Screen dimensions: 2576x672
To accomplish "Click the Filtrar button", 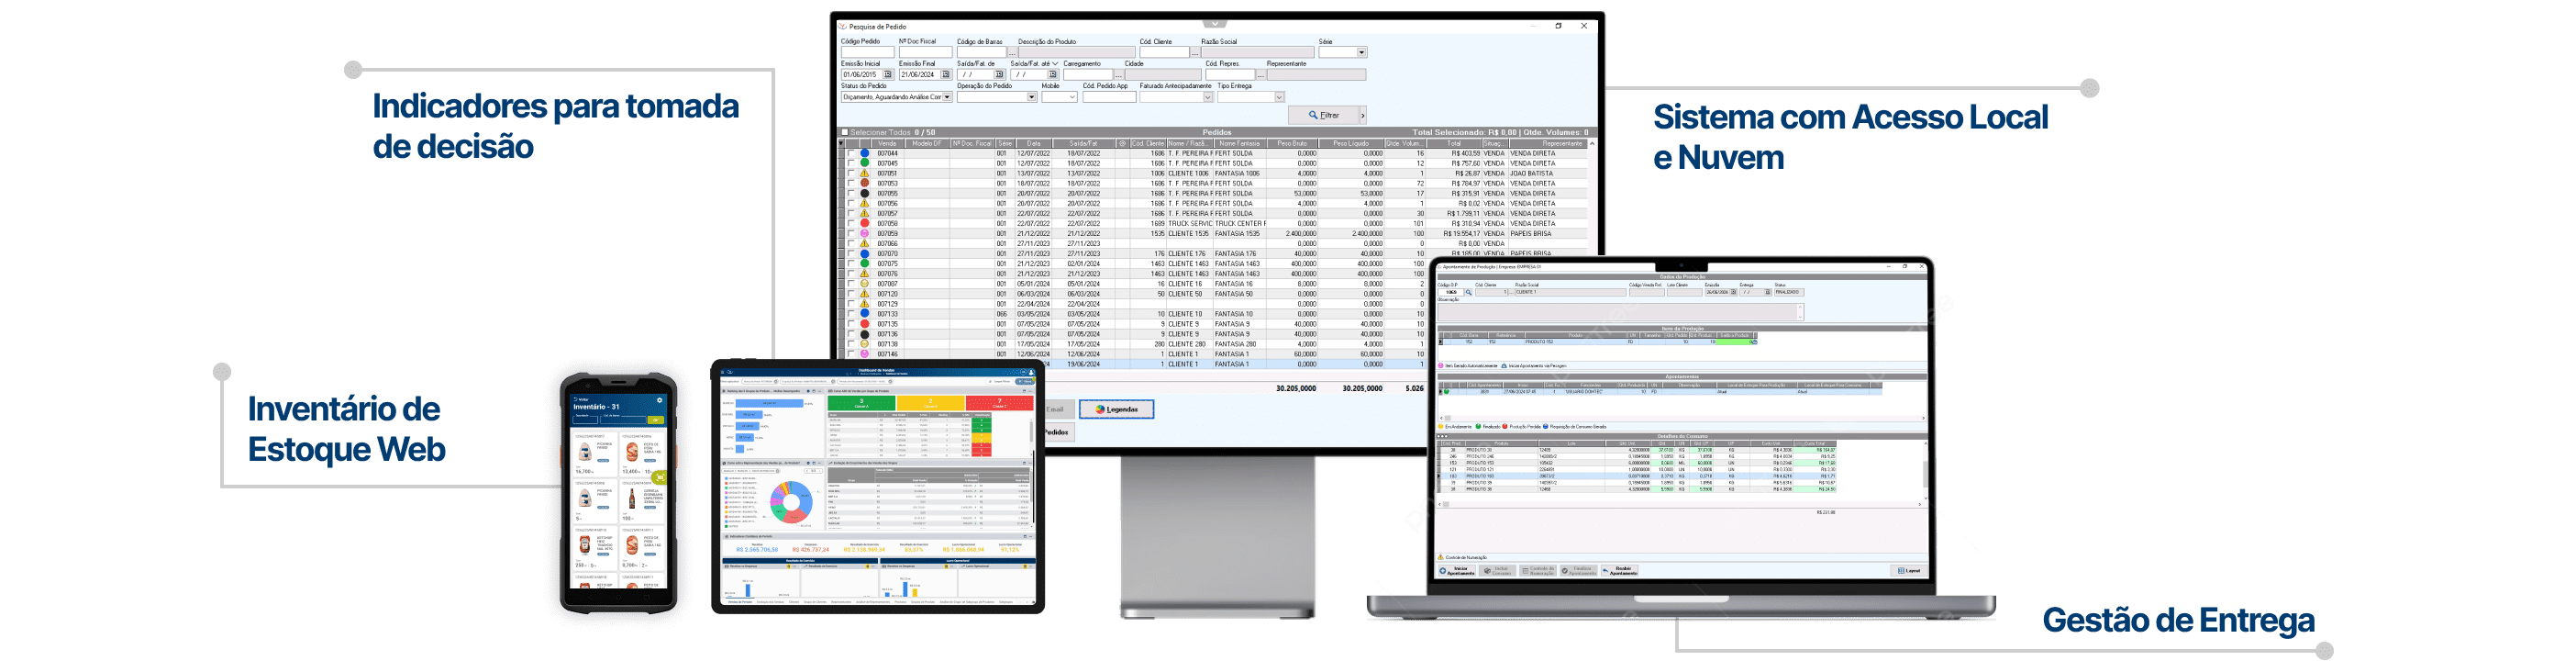I will [x=1324, y=116].
